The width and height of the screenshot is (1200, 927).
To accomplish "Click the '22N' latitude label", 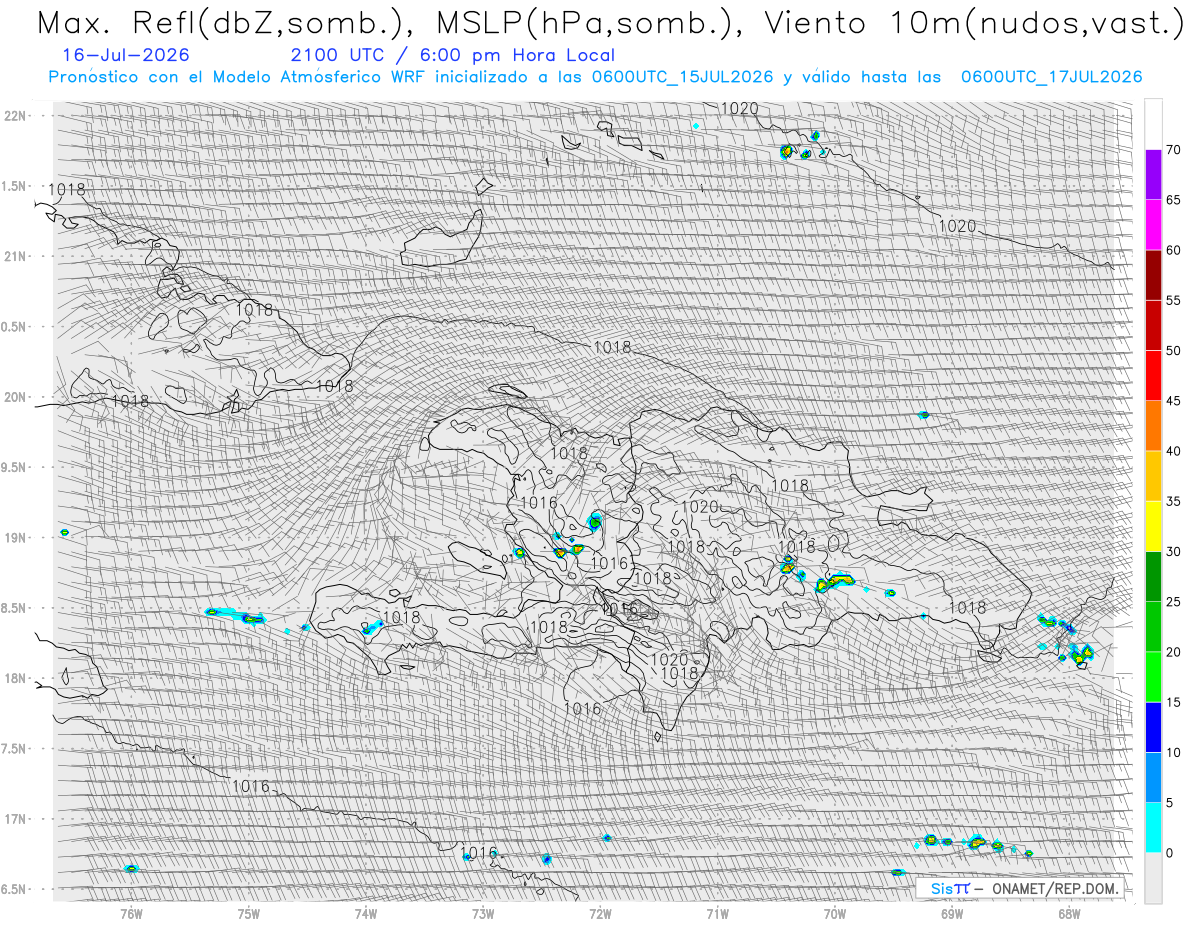I will coord(15,115).
